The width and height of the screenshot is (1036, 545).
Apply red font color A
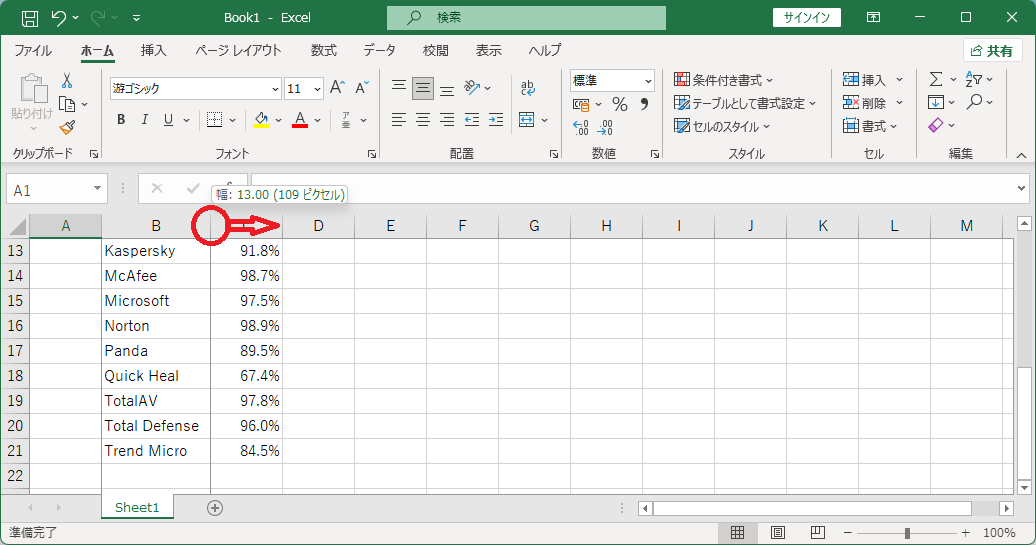[x=300, y=120]
